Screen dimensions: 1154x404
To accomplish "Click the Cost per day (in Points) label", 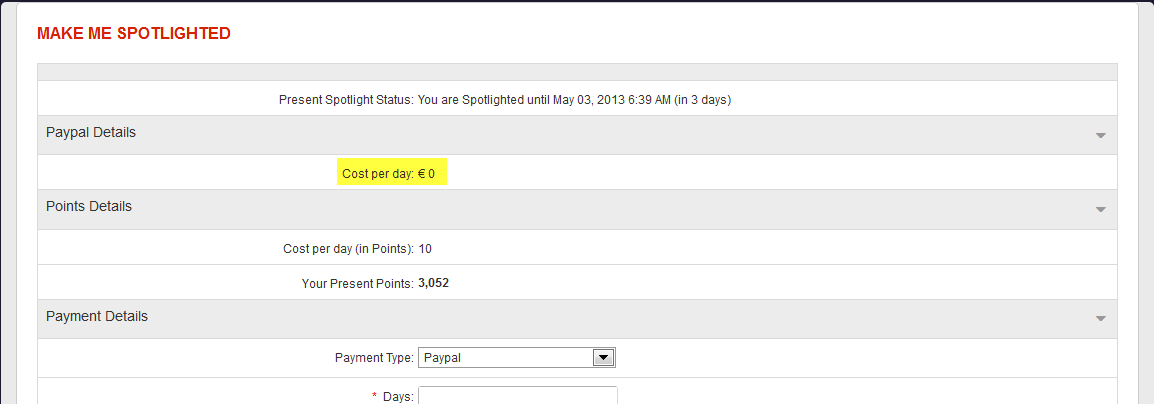I will (x=349, y=249).
